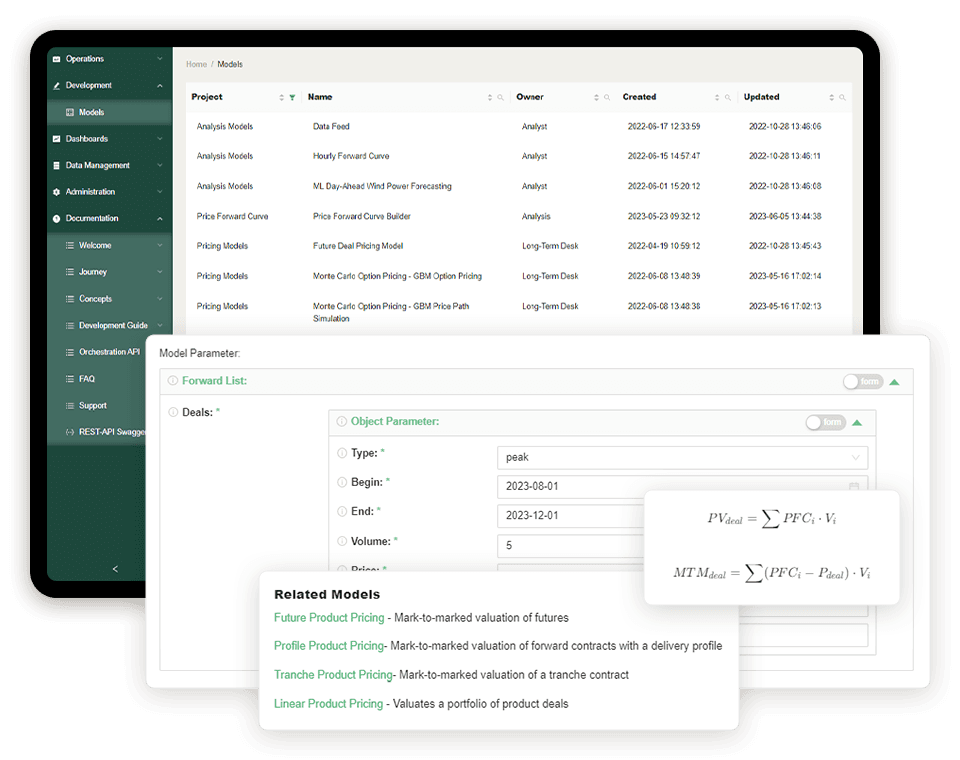Click the Data Management sidebar icon

pos(58,165)
